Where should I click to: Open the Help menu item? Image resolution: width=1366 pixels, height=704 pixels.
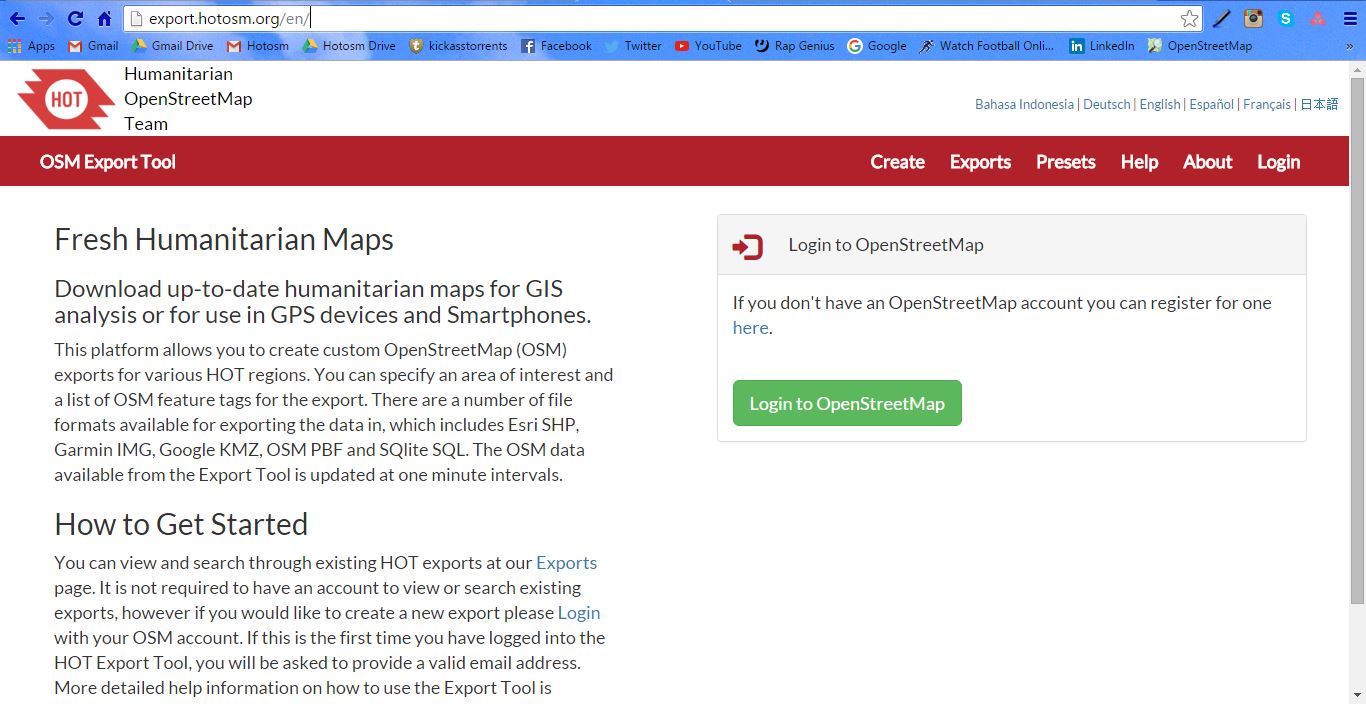(1139, 162)
